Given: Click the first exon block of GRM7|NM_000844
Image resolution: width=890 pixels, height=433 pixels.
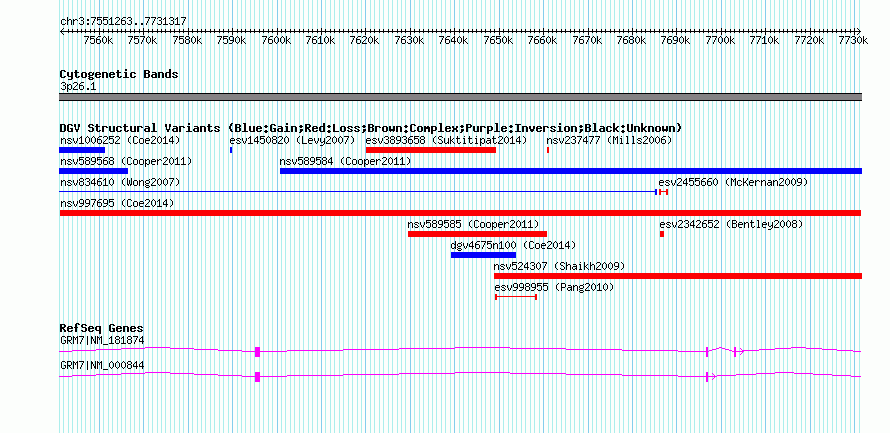Looking at the screenshot, I should 257,376.
